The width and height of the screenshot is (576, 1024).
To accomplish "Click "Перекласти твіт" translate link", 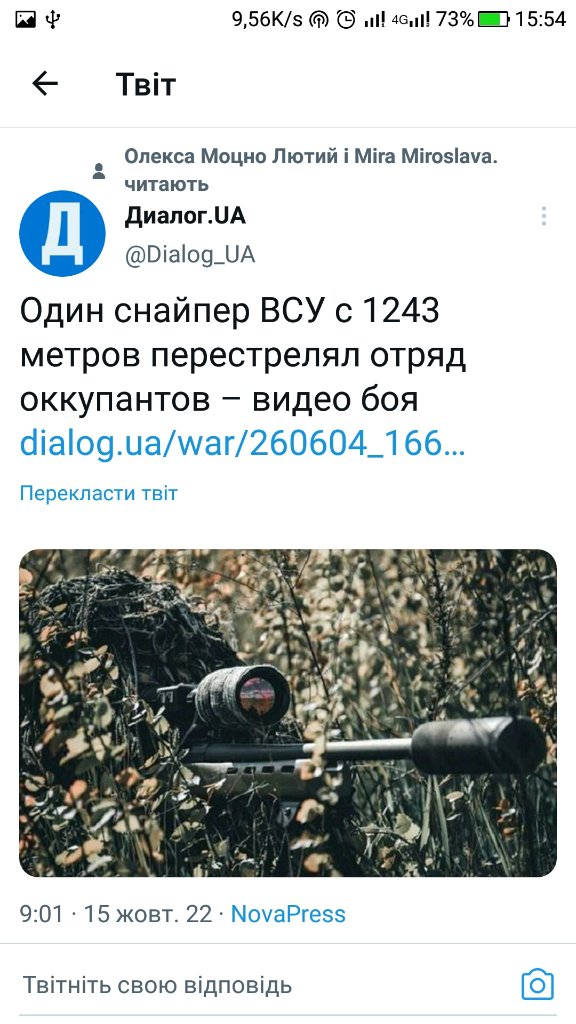I will 99,493.
